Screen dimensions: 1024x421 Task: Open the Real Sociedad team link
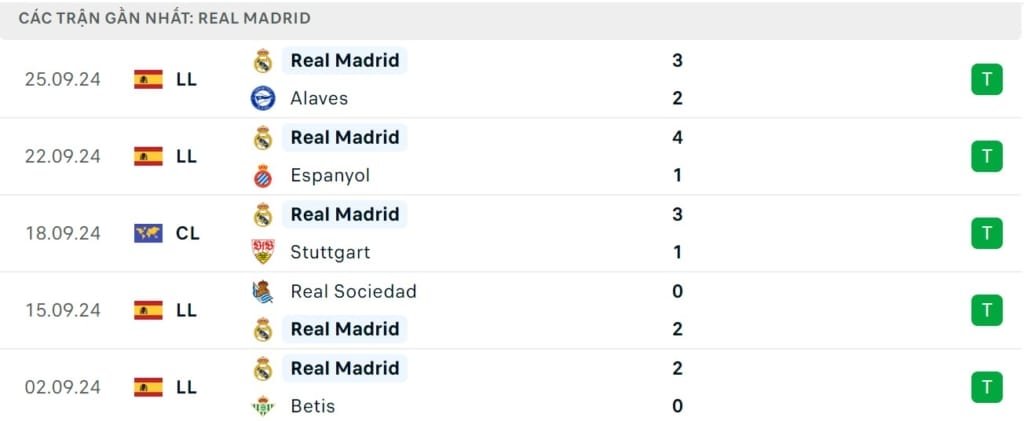tap(353, 291)
